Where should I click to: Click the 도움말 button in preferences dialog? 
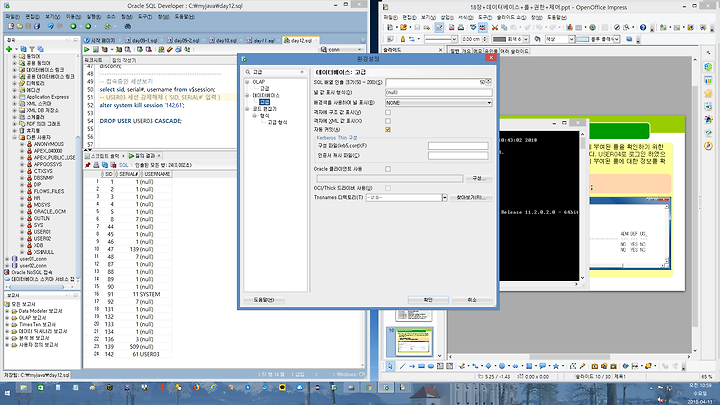(264, 300)
